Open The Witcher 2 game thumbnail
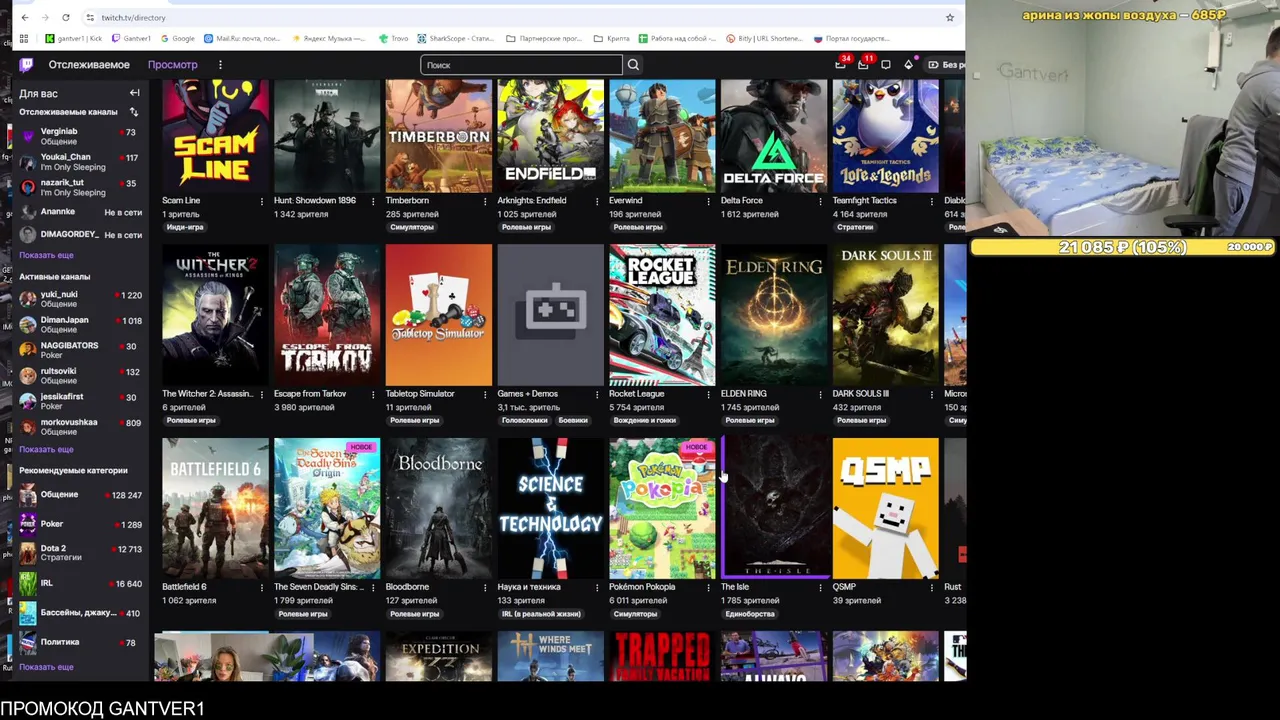The width and height of the screenshot is (1280, 720). (215, 315)
